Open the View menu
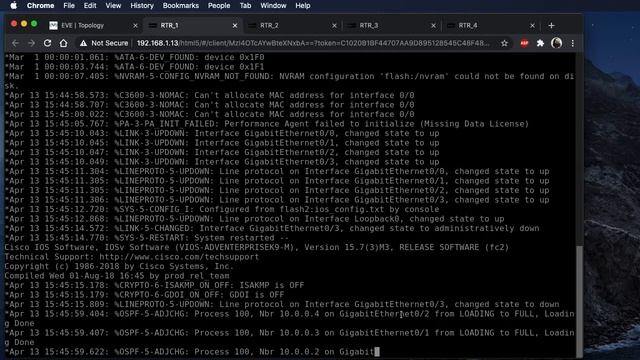 113,6
